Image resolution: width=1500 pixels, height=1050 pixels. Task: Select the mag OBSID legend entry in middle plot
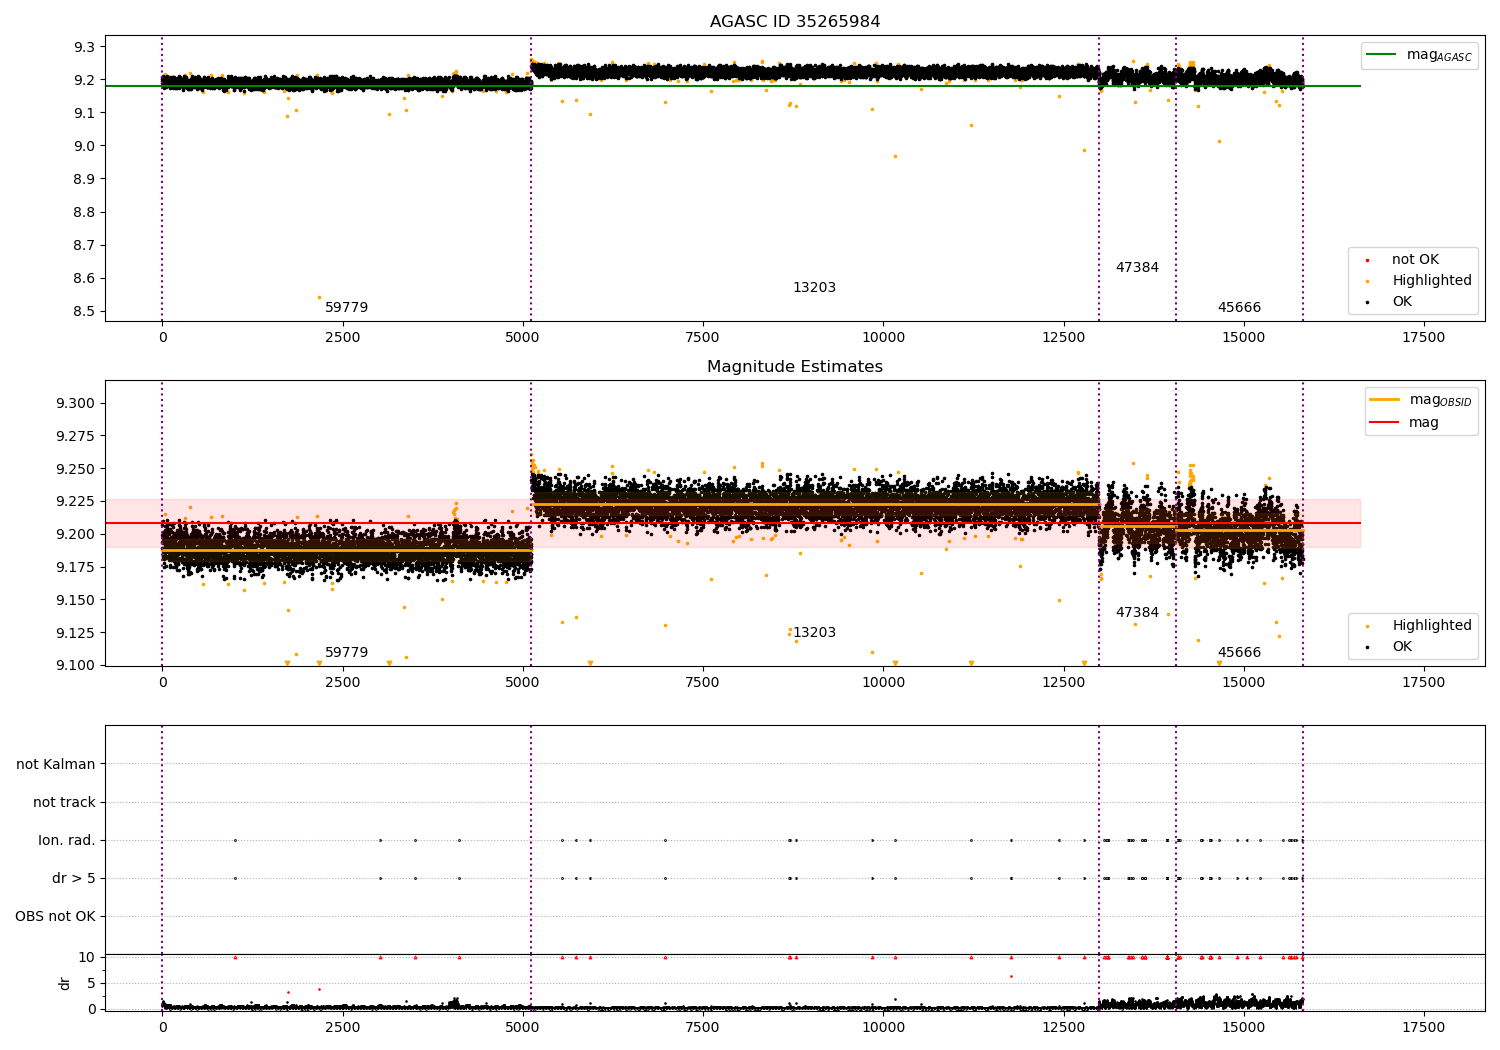1422,400
